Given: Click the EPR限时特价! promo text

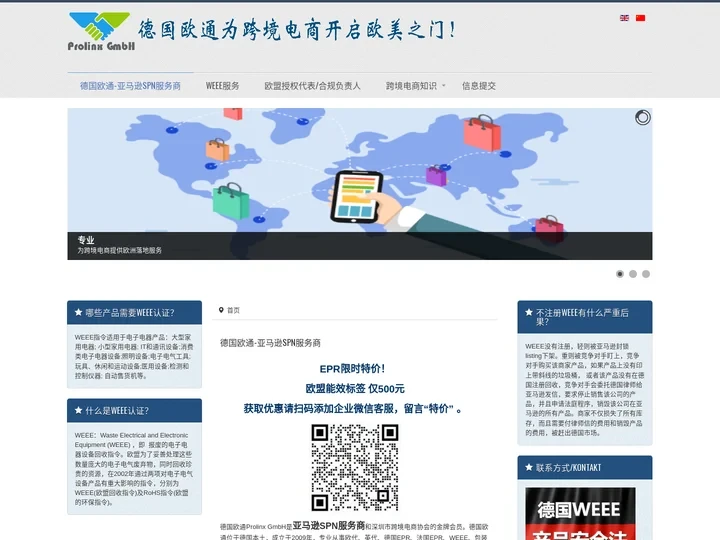Looking at the screenshot, I should coord(352,369).
